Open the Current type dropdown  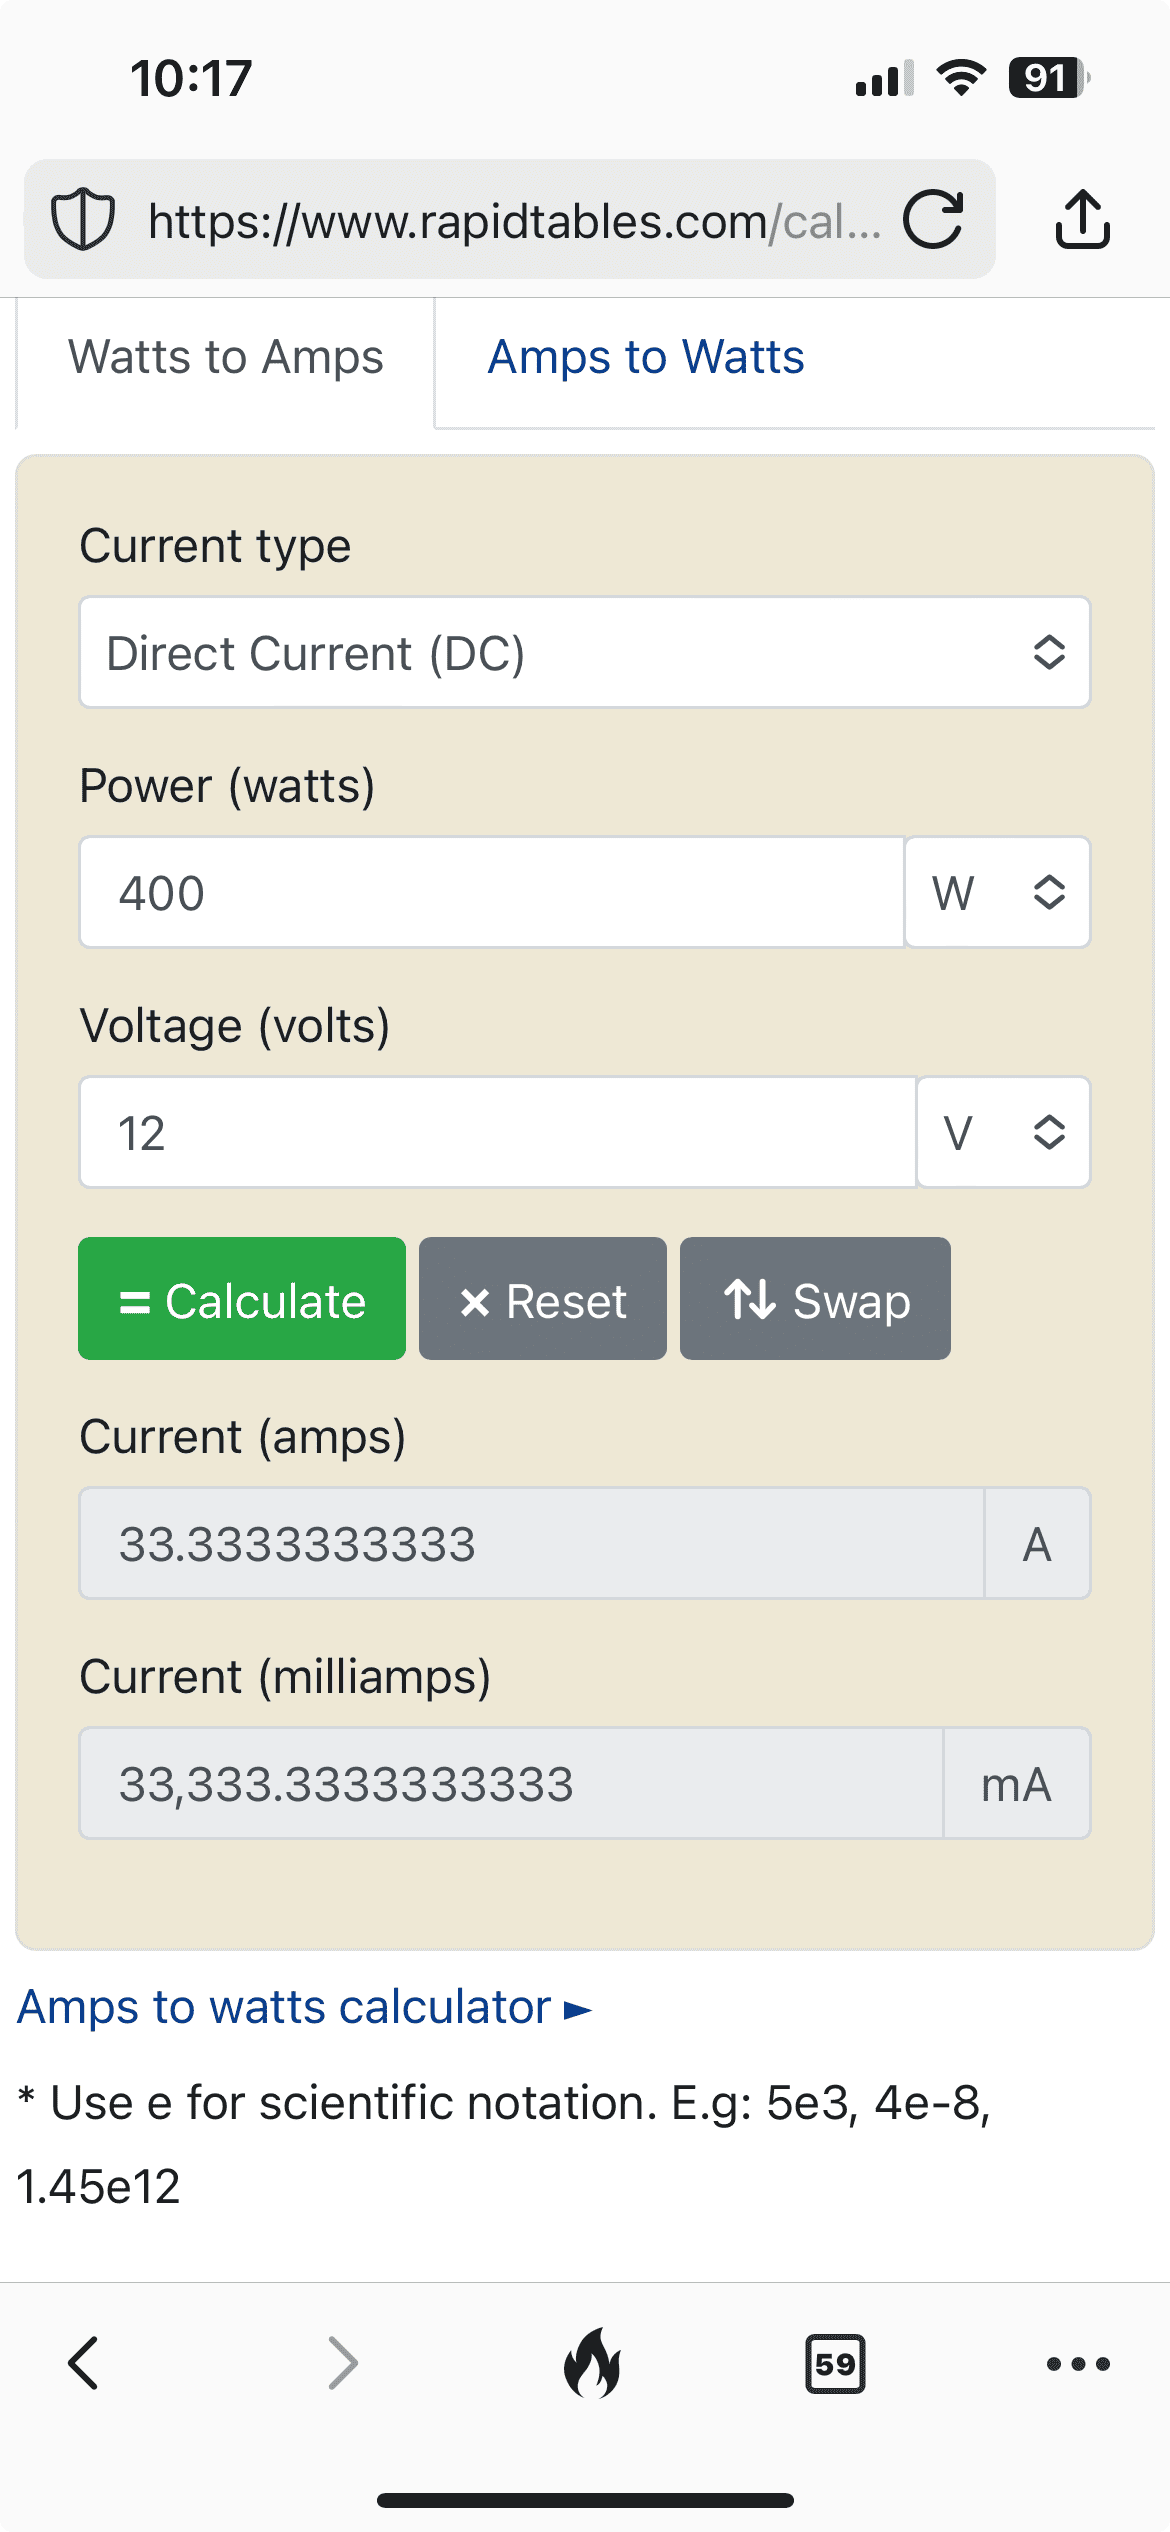point(585,652)
